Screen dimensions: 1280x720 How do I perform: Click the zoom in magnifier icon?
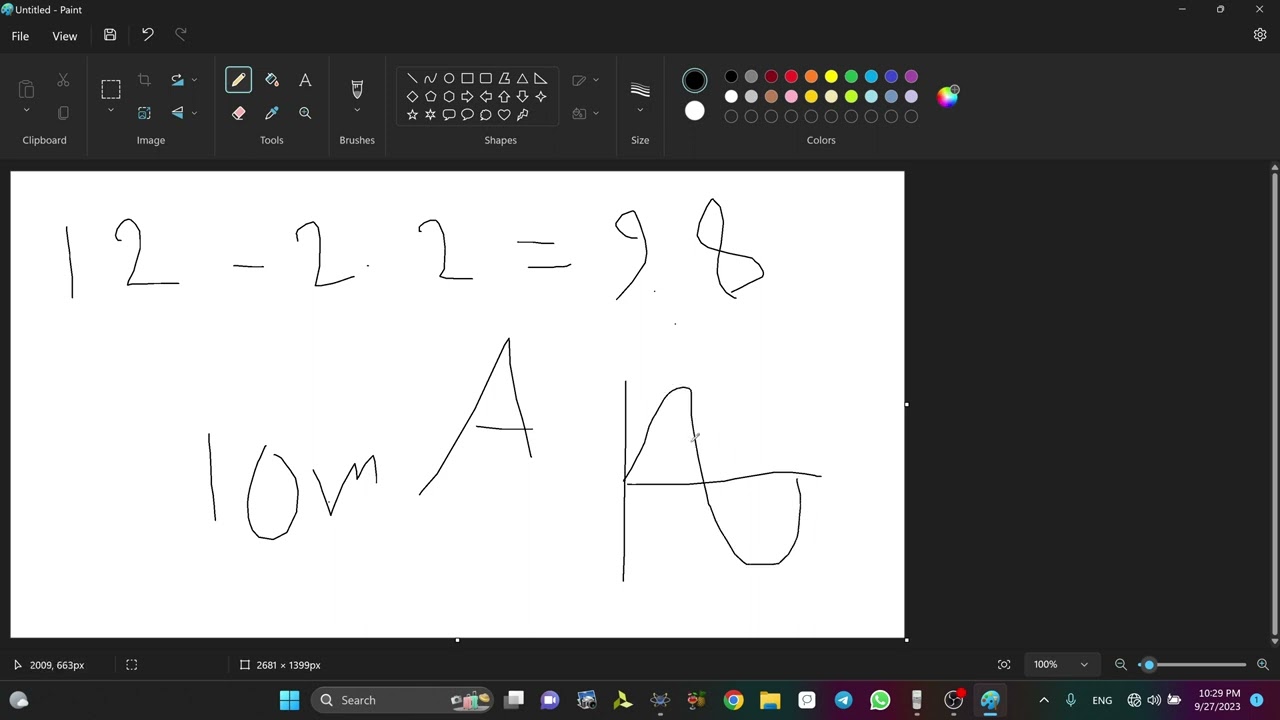point(1263,665)
